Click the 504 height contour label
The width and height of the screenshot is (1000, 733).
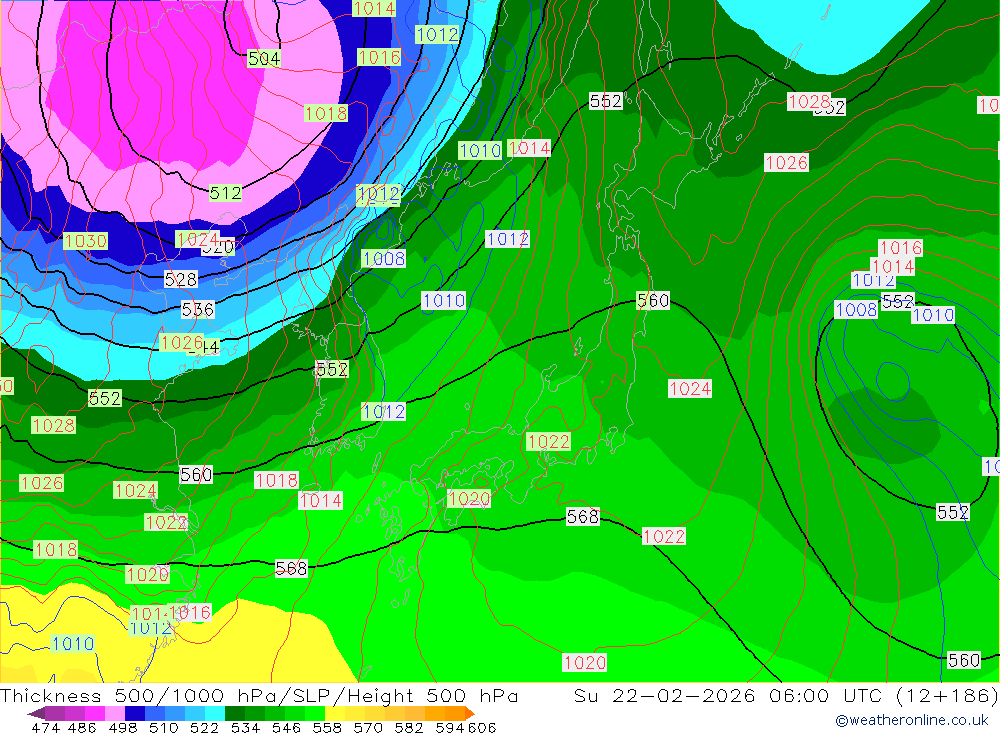click(x=263, y=59)
